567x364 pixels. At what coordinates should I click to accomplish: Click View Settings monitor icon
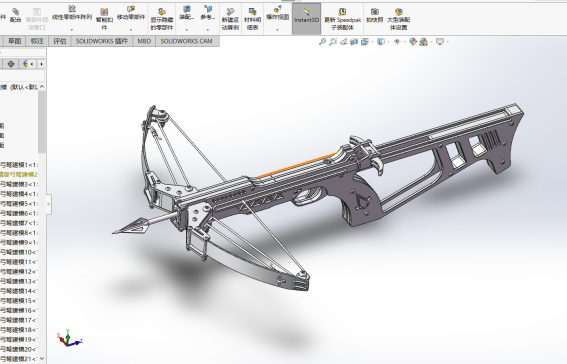440,42
